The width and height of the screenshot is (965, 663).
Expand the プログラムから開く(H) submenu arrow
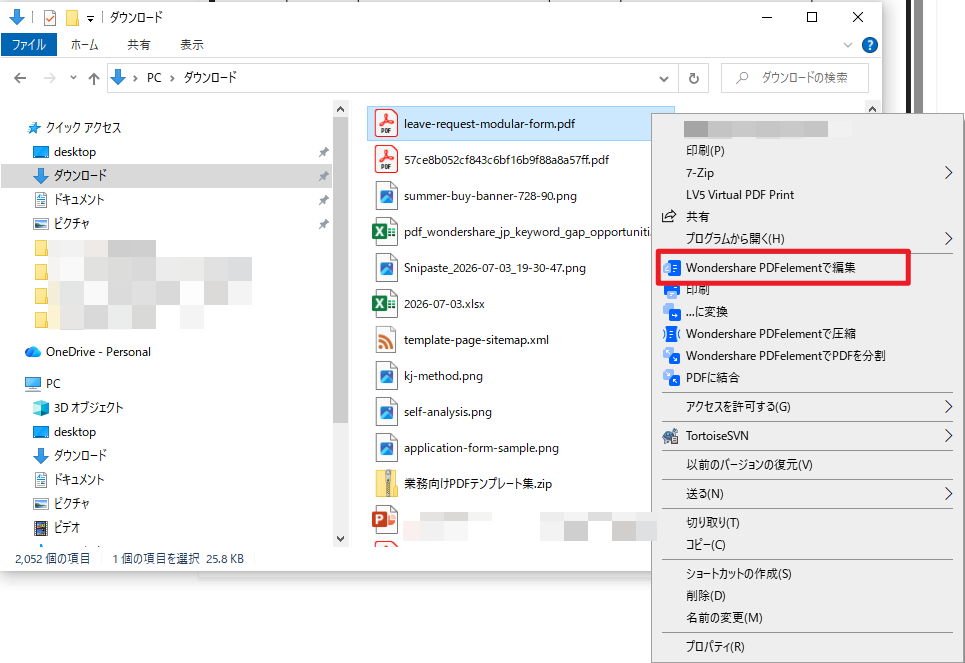coord(948,239)
